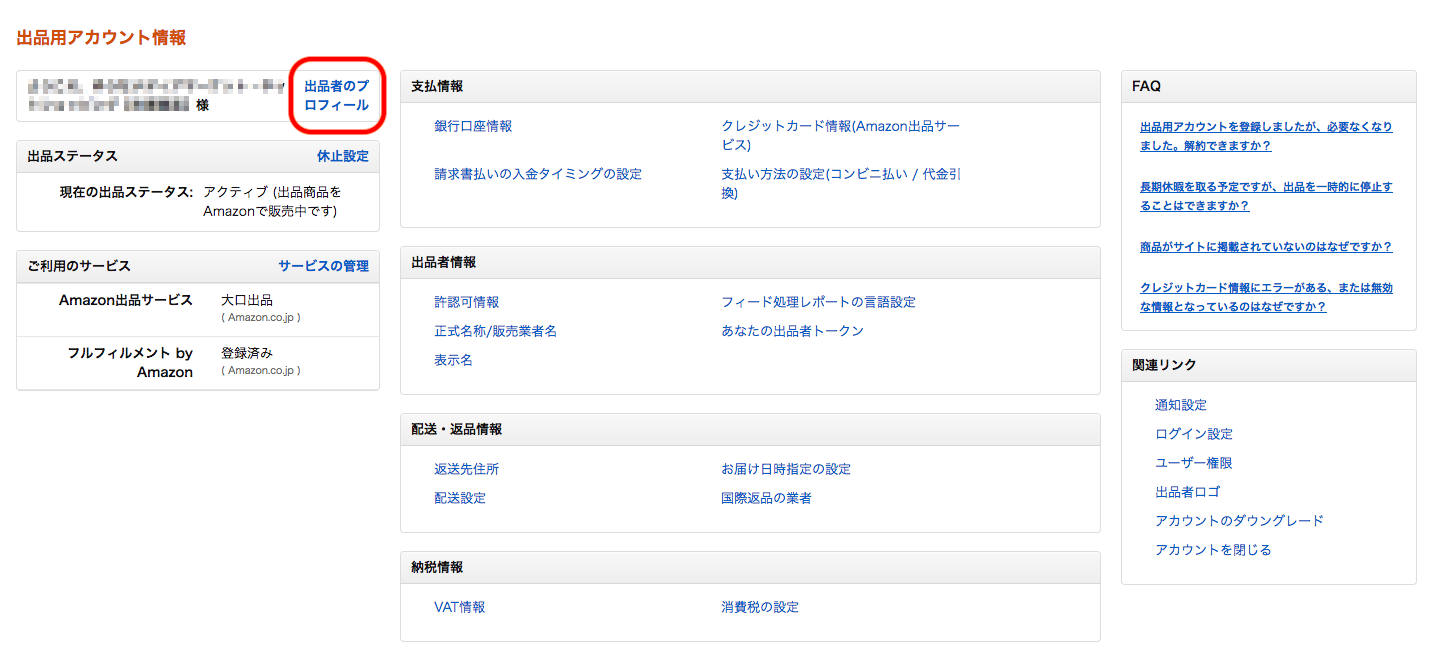
Task: Open お届け日時指定の設定
Action: click(x=786, y=469)
